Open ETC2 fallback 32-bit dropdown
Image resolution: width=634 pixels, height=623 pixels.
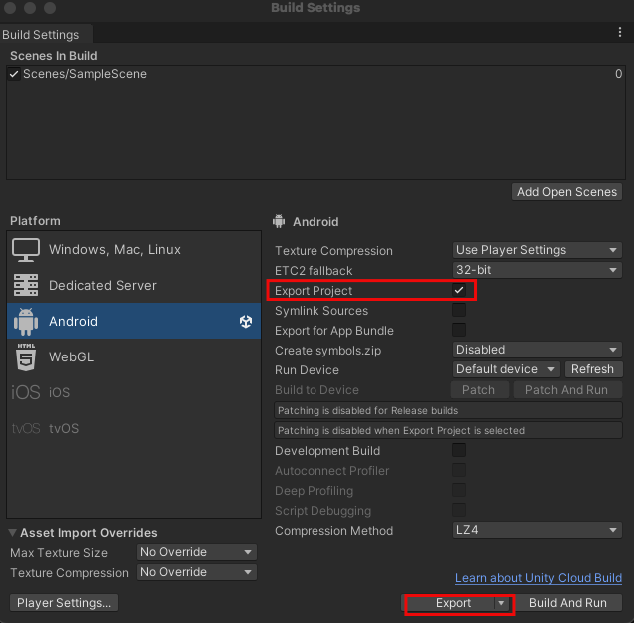(x=537, y=270)
